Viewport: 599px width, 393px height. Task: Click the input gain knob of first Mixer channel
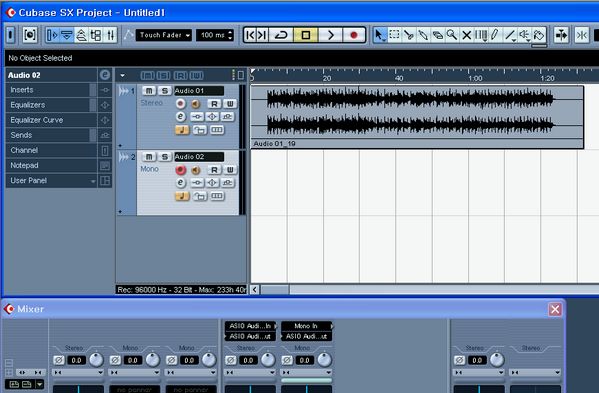[96, 359]
